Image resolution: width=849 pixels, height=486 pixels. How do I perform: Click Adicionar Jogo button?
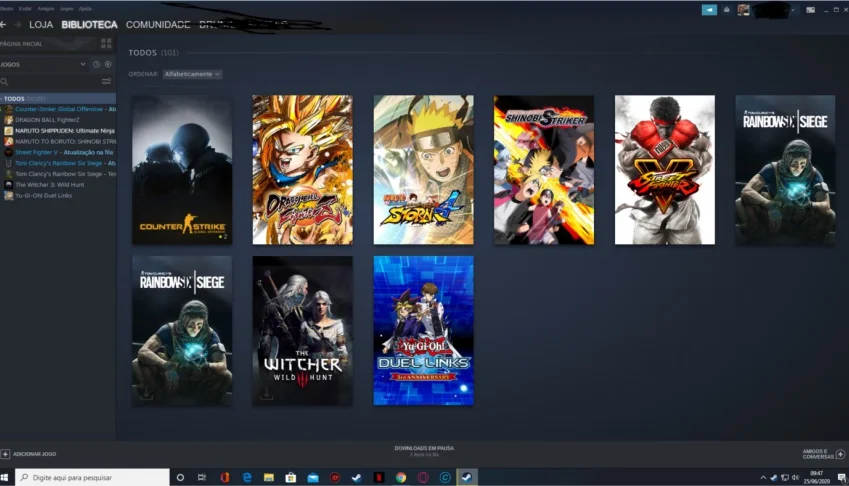tap(29, 454)
